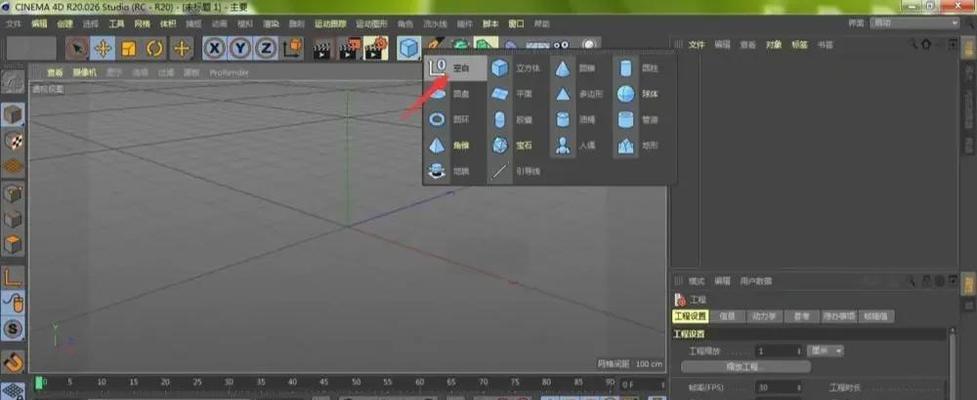The image size is (977, 400).
Task: Click the recent tools plus icon
Action: [x=181, y=49]
